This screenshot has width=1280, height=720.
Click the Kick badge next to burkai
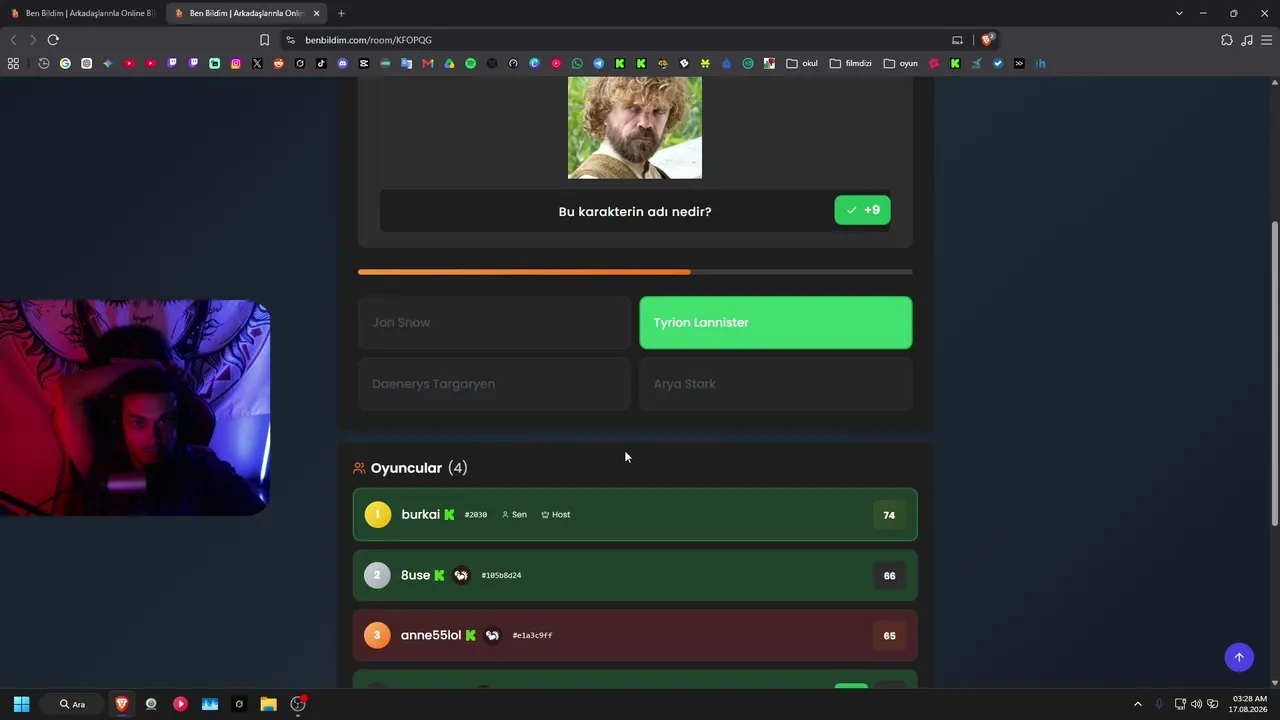pos(449,514)
